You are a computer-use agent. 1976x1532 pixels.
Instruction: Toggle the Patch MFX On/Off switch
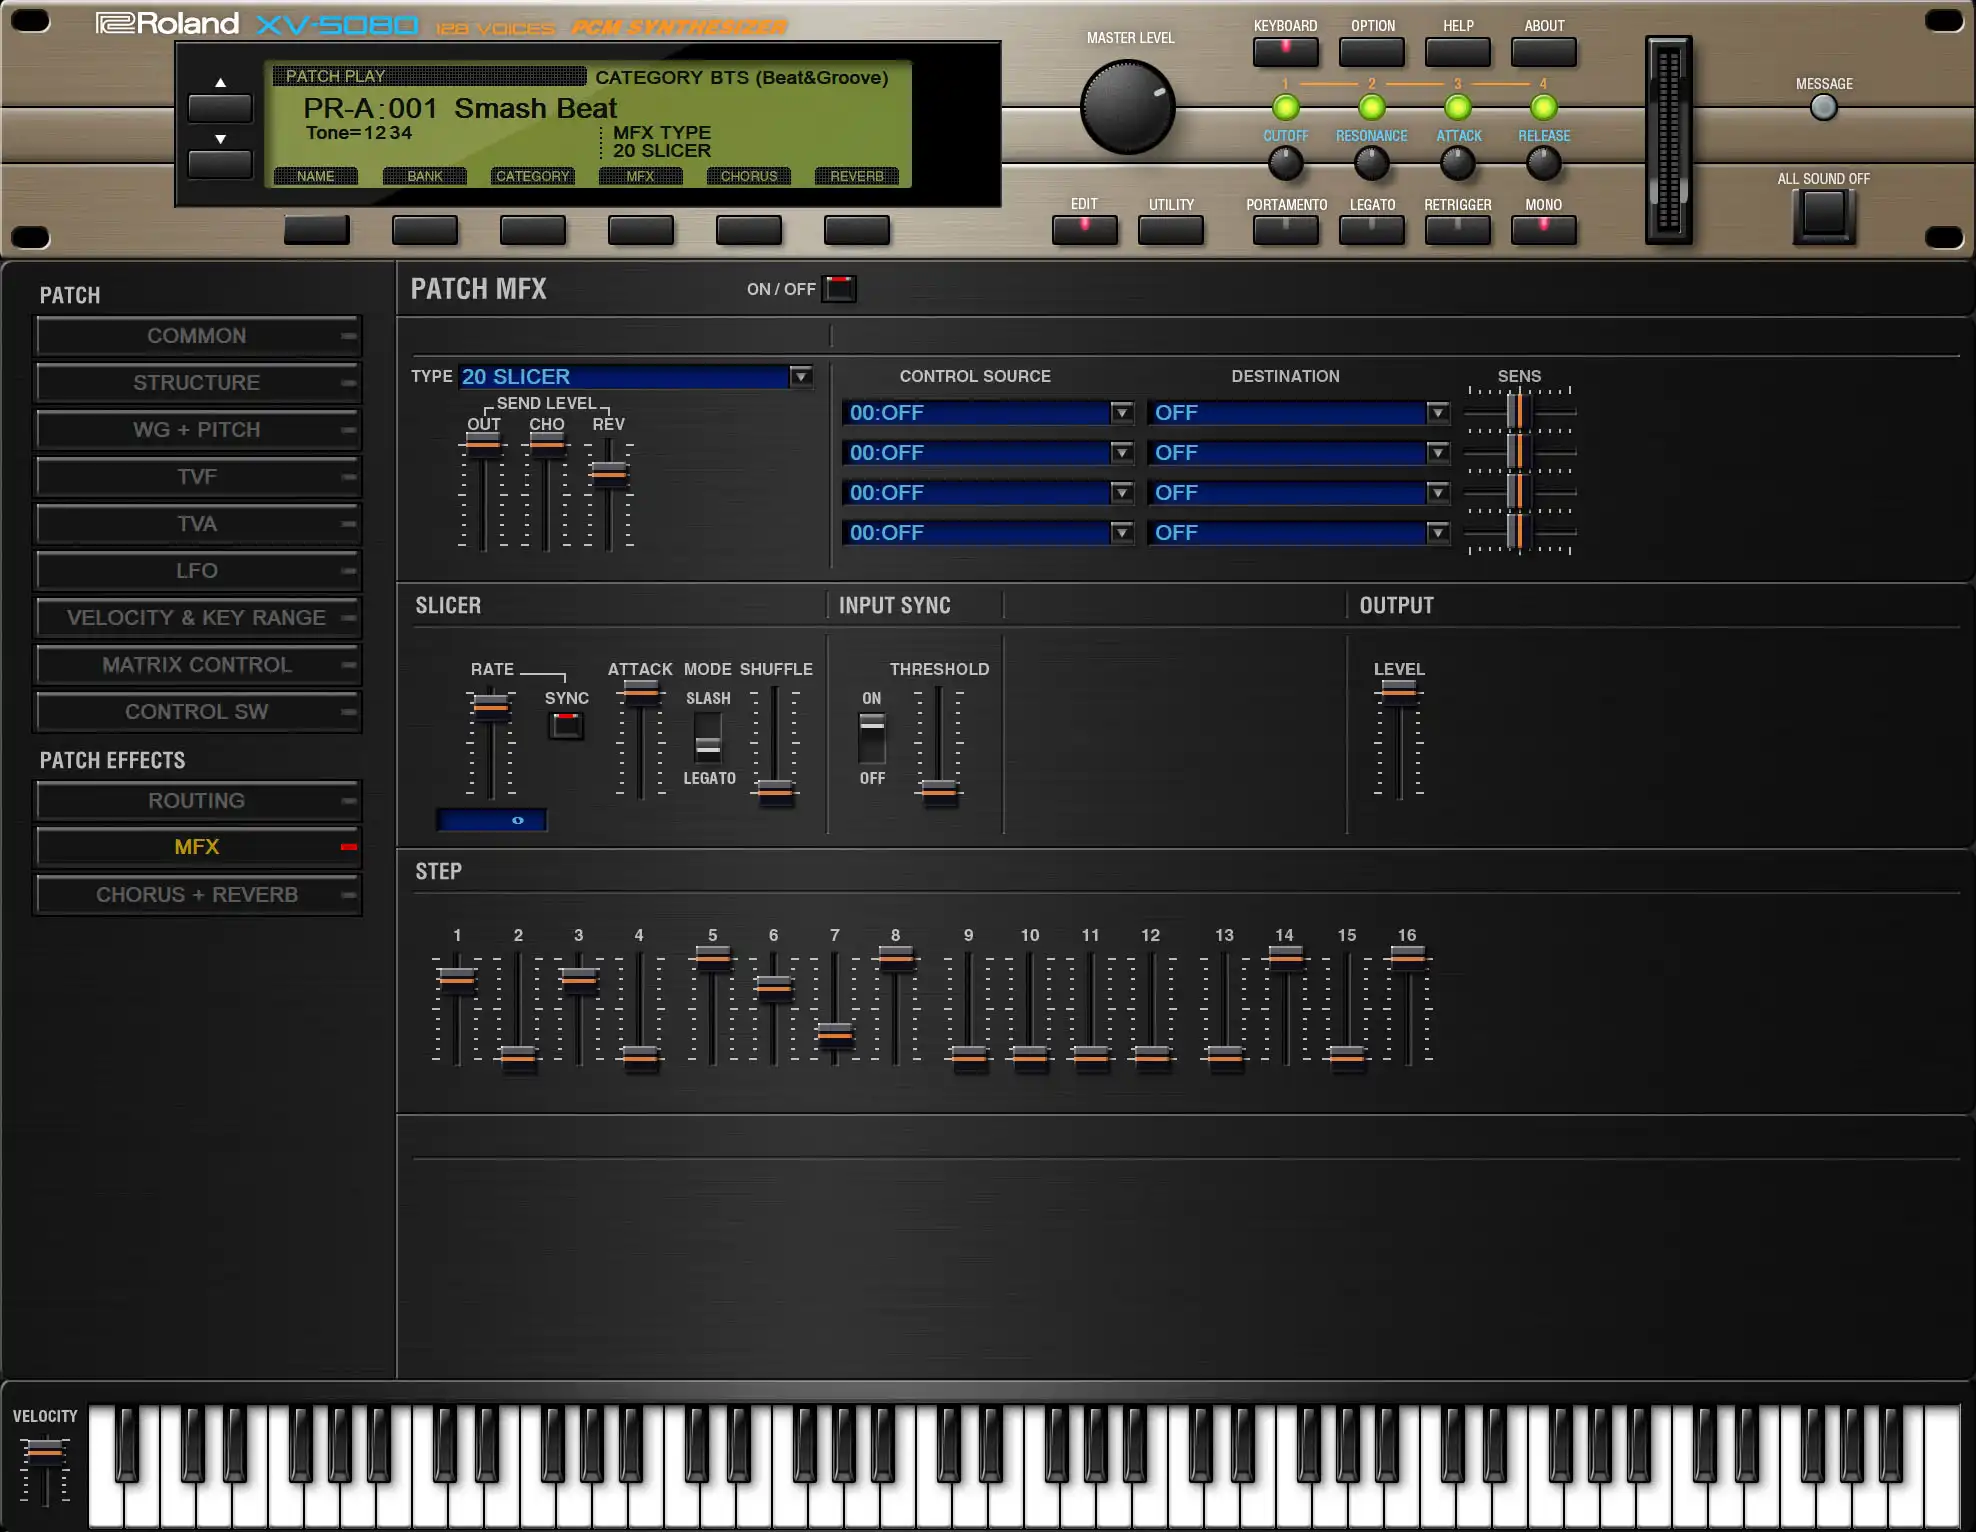tap(839, 289)
